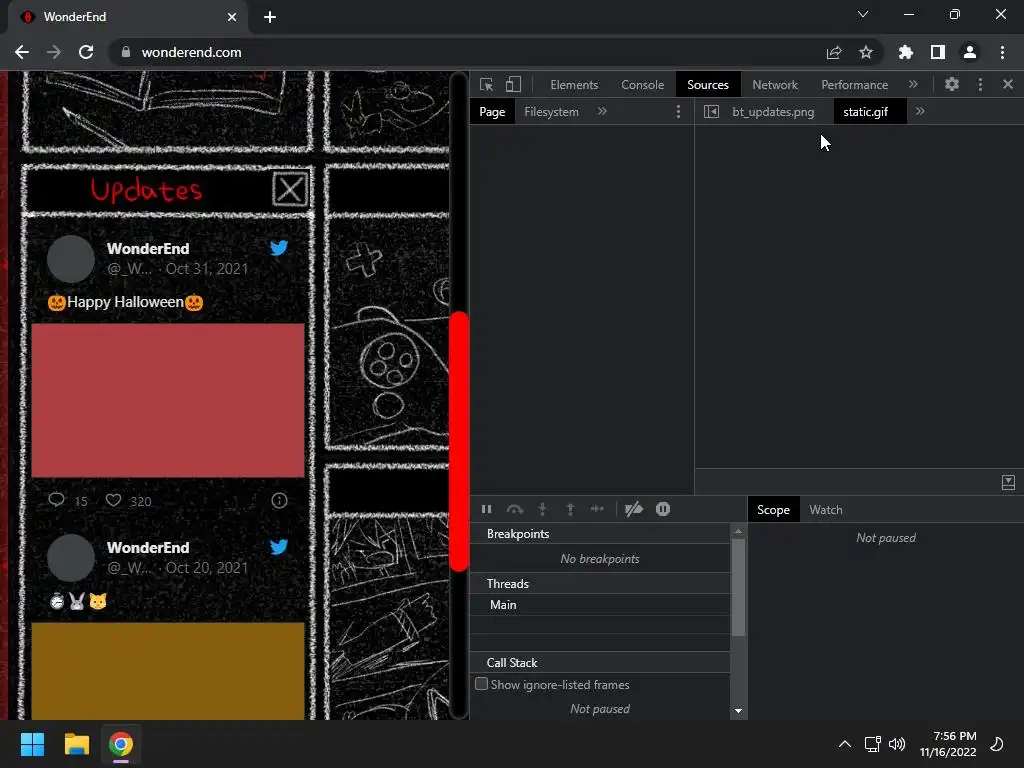Share this page icon in address bar
1024x768 pixels.
coord(834,52)
